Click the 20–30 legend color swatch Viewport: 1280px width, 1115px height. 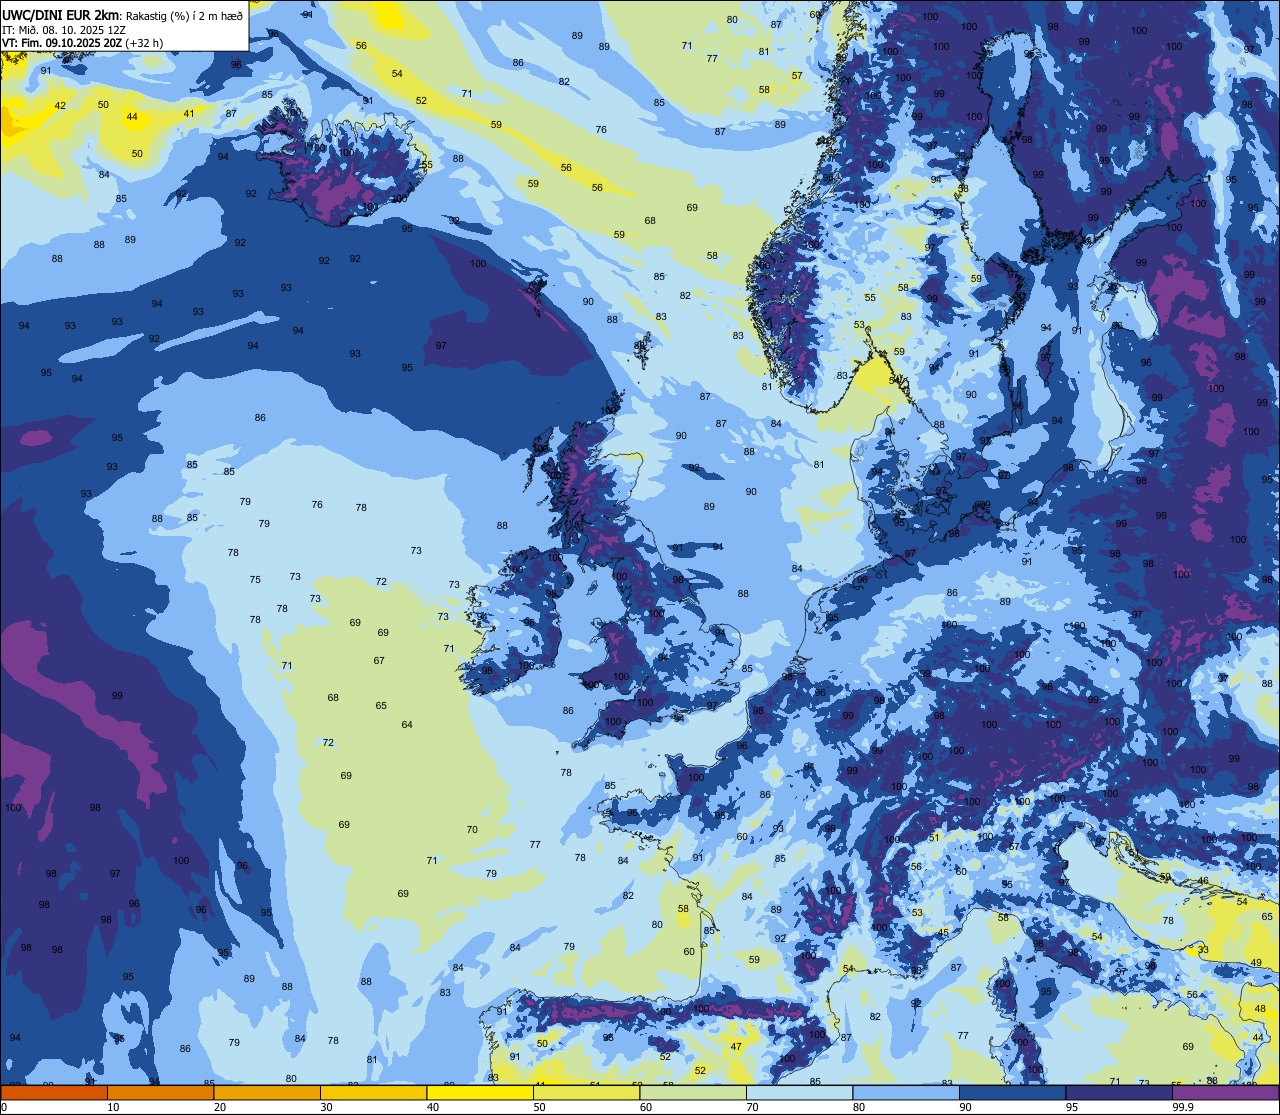(x=267, y=1093)
